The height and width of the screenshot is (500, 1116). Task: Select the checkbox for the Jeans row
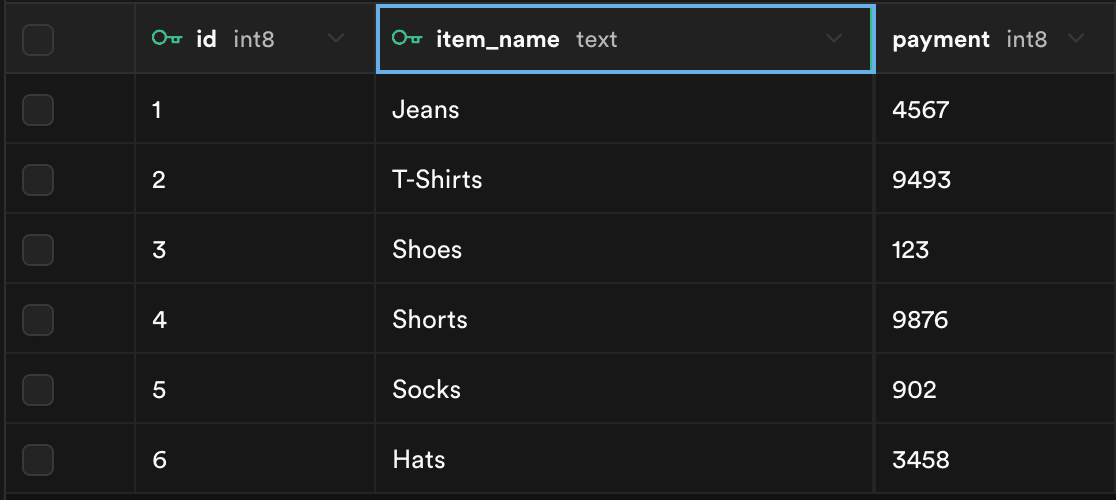38,110
